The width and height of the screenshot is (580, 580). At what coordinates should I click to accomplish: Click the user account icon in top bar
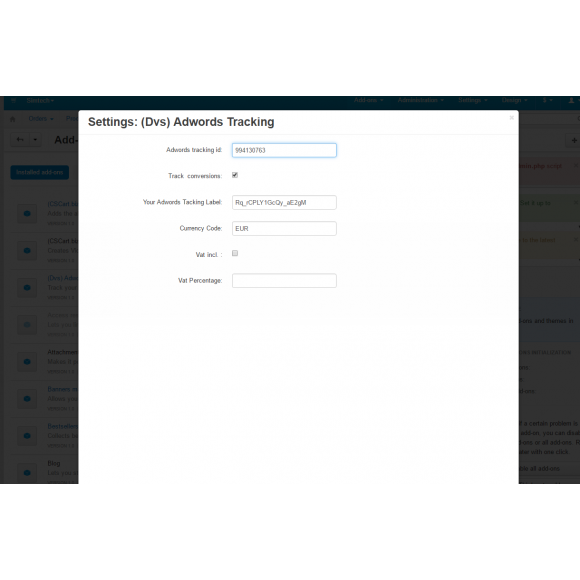tap(571, 100)
